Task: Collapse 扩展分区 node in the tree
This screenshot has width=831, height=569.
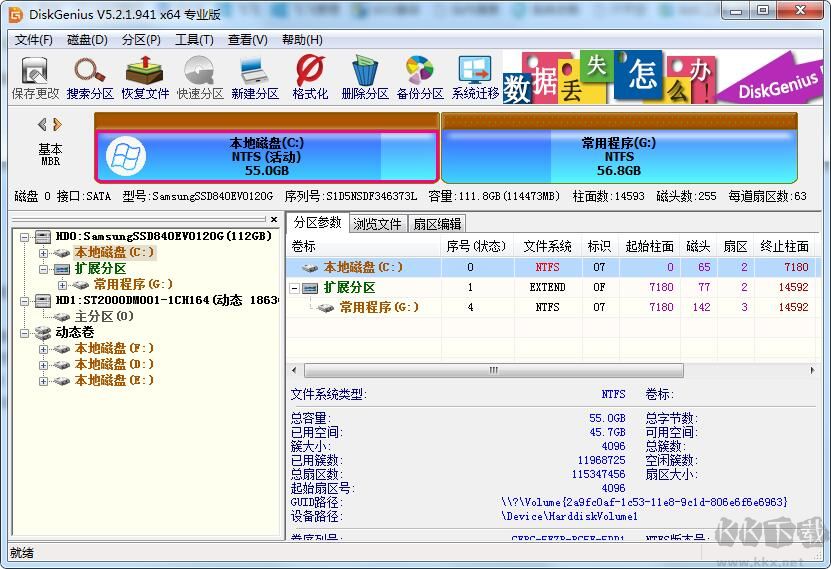Action: click(x=43, y=269)
